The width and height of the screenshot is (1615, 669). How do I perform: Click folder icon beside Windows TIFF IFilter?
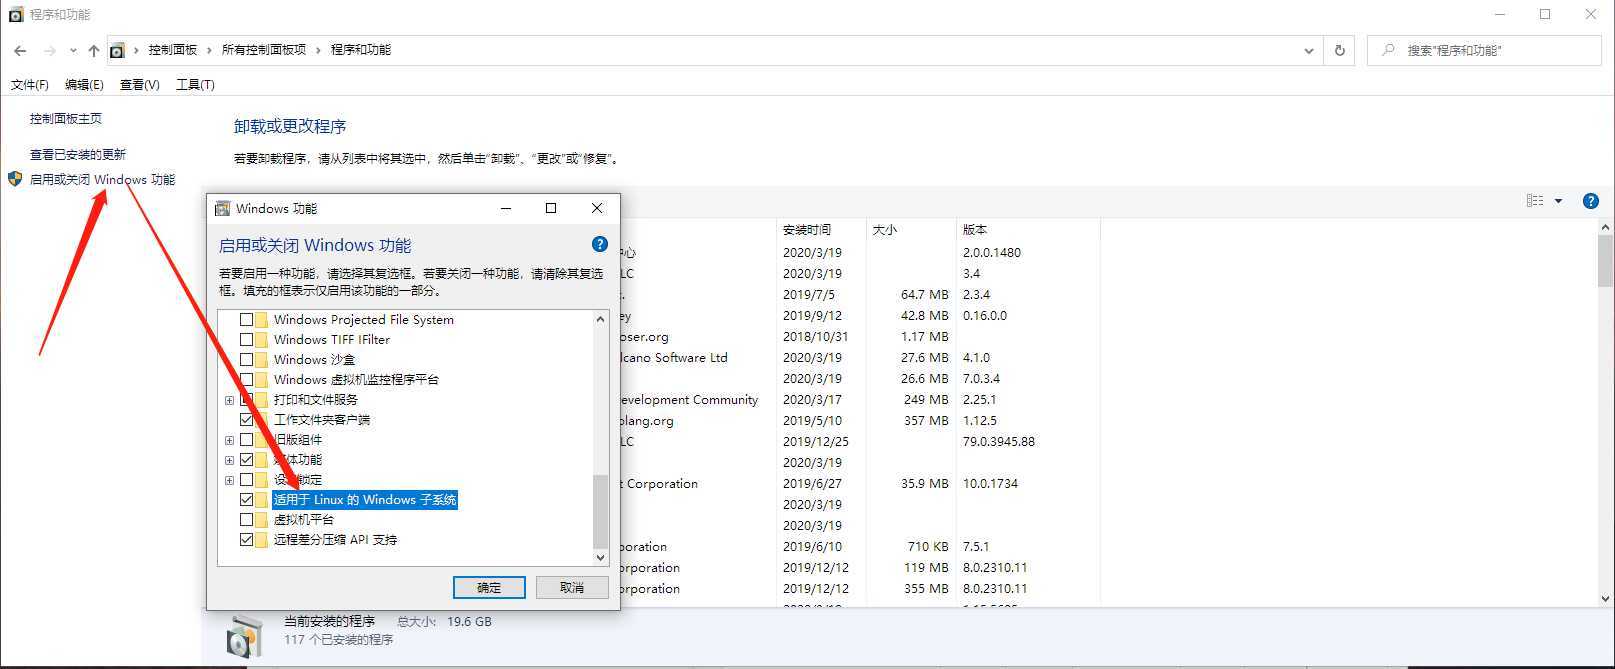pyautogui.click(x=261, y=340)
